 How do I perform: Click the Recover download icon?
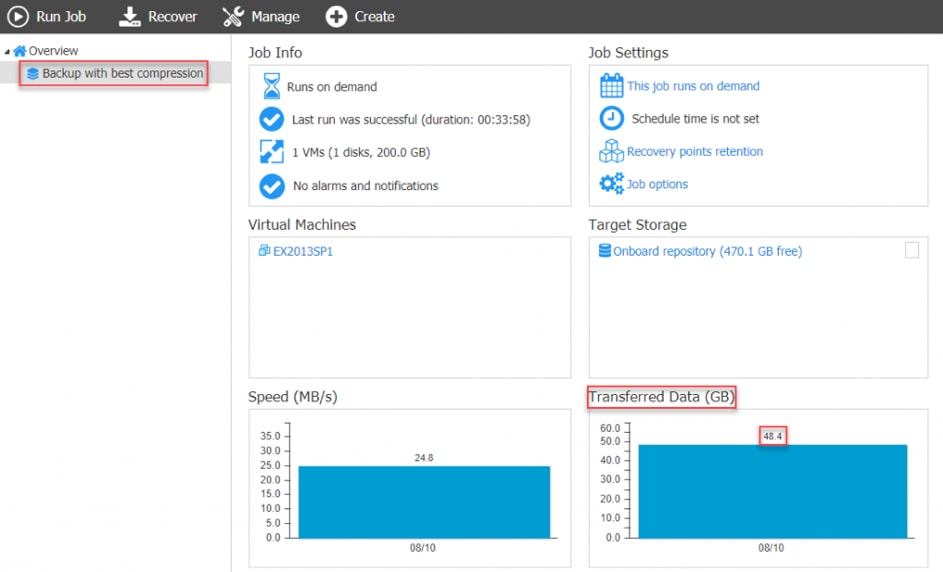[x=130, y=16]
